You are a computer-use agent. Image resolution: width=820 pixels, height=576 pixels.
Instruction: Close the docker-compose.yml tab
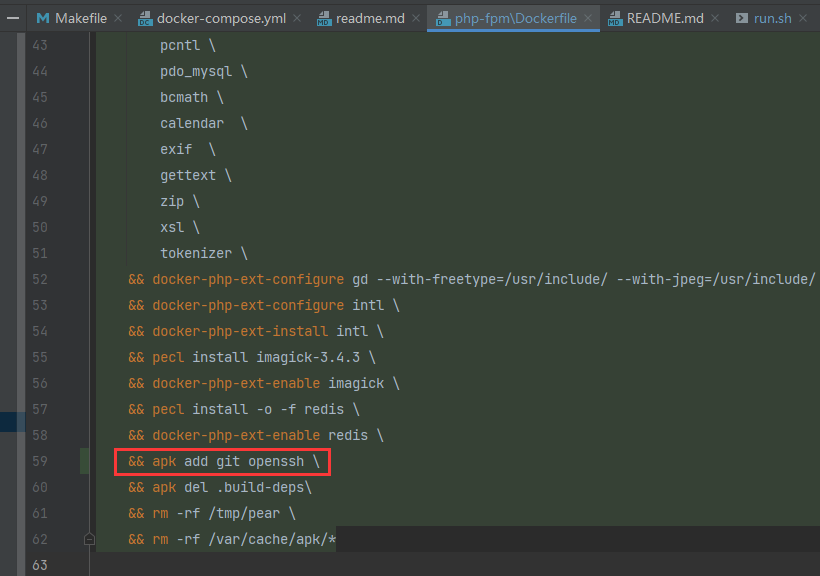(x=296, y=18)
